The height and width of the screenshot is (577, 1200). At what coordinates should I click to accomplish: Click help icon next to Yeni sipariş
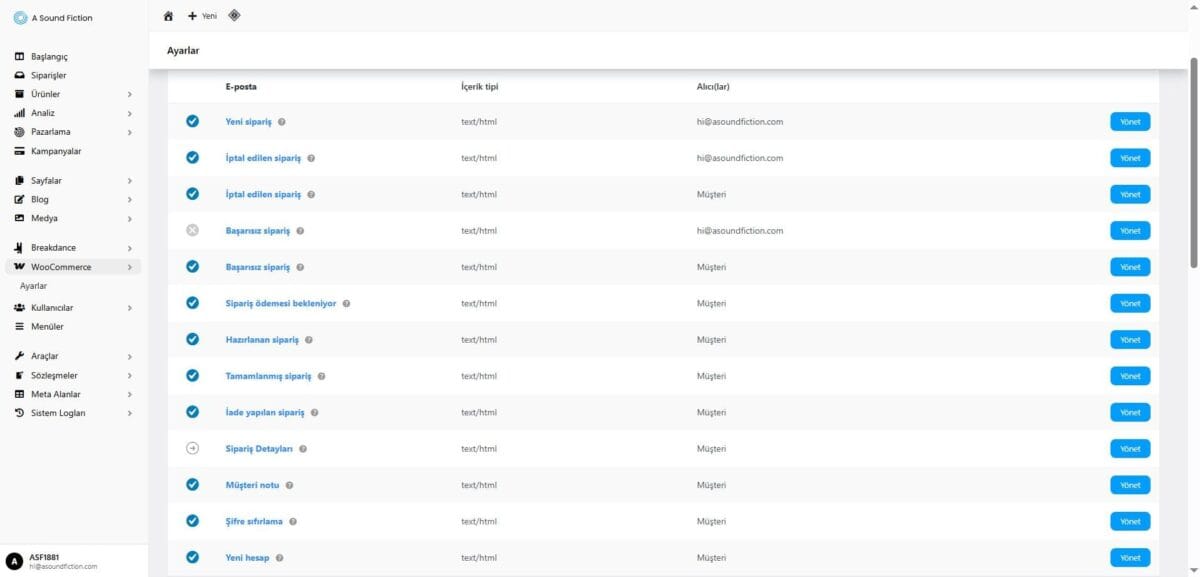[x=282, y=122]
